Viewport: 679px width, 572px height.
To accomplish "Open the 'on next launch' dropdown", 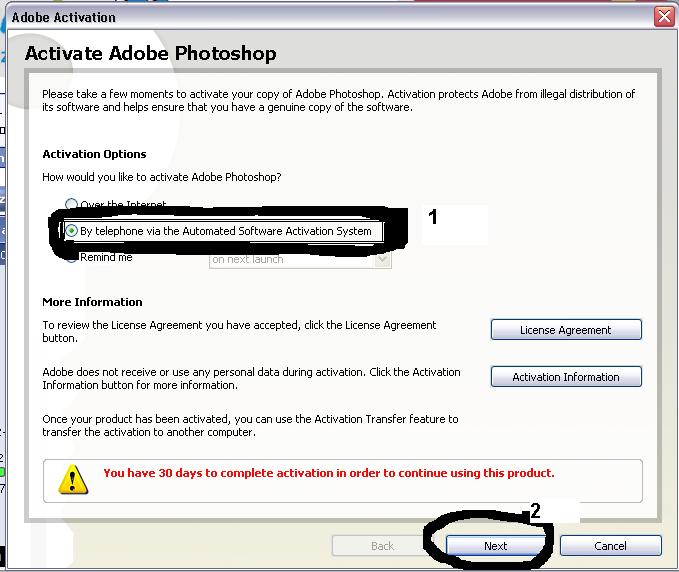I will click(298, 259).
